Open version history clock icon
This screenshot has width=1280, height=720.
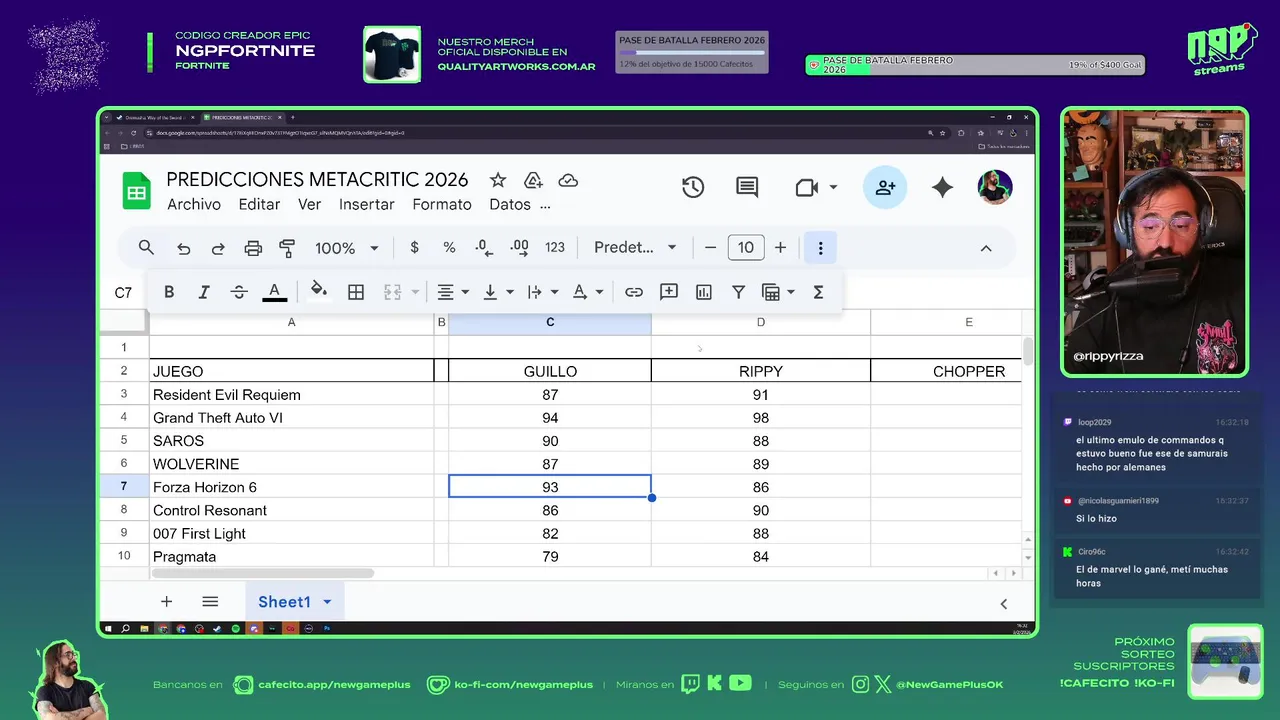(693, 187)
